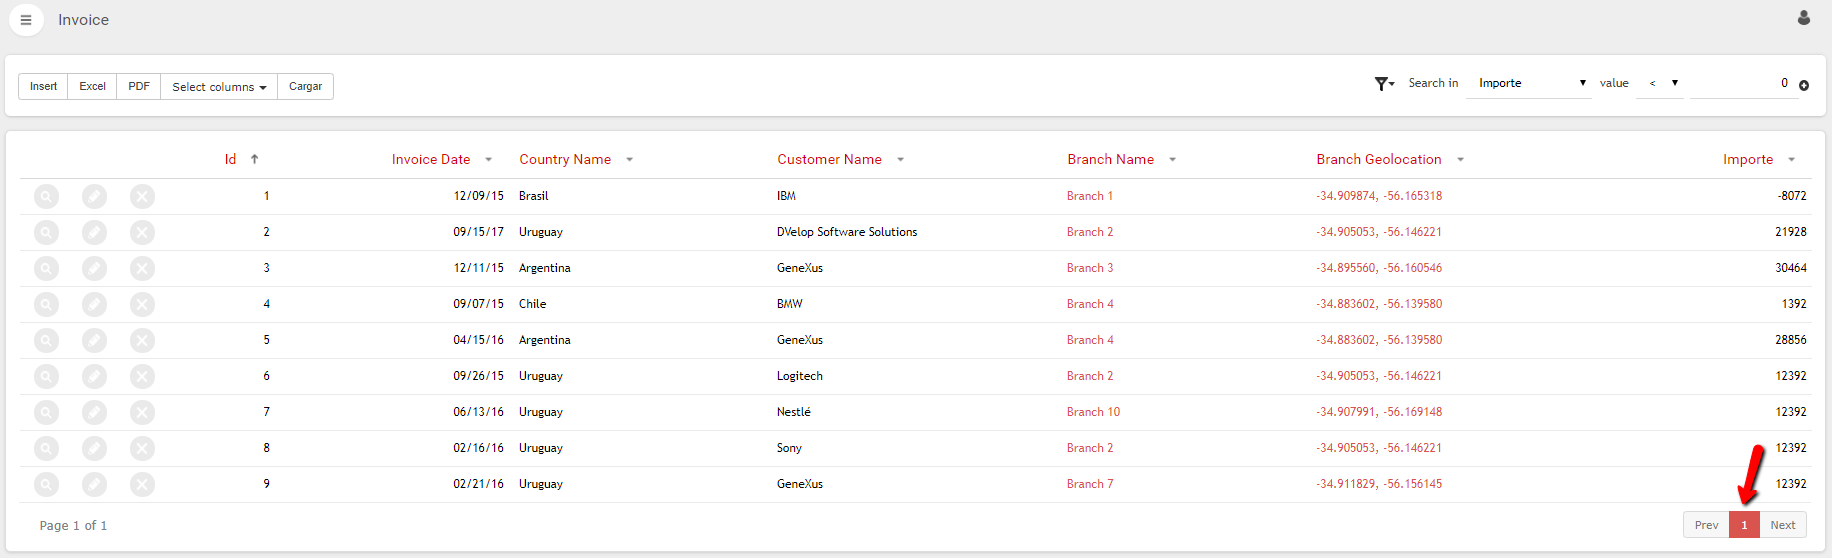Click the Cargar button
Viewport: 1832px width, 558px height.
click(305, 87)
